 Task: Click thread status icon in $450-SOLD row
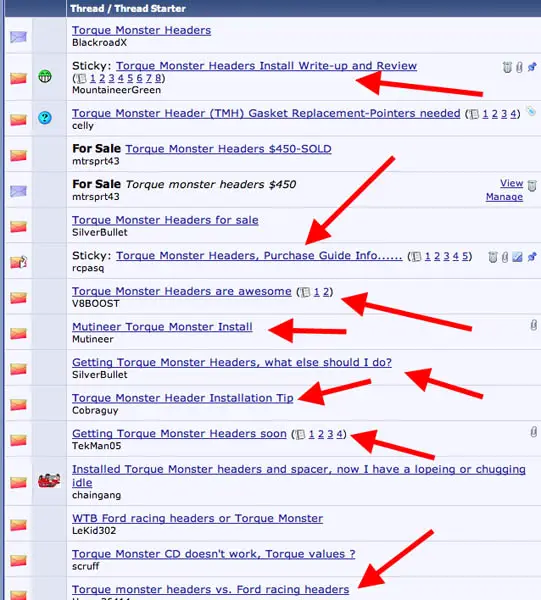coord(18,155)
